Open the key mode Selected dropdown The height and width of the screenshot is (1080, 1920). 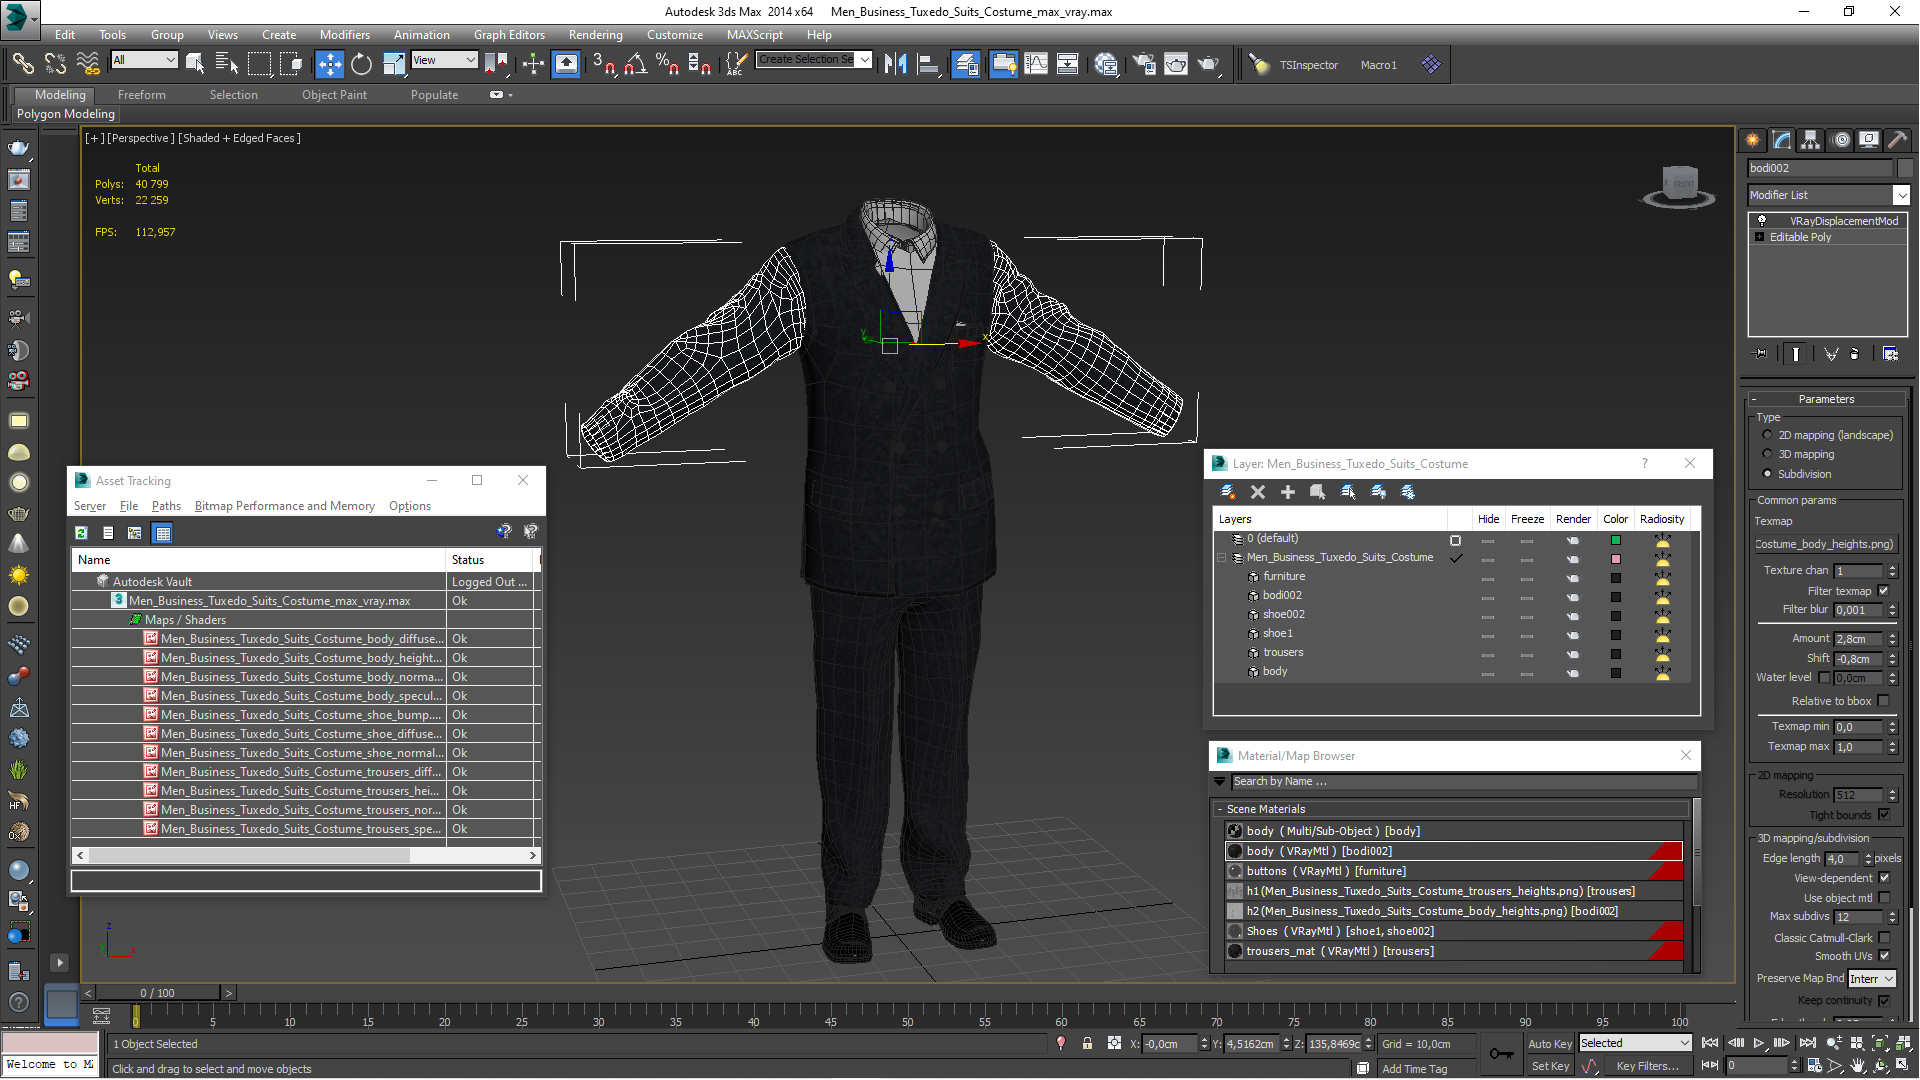coord(1635,1043)
